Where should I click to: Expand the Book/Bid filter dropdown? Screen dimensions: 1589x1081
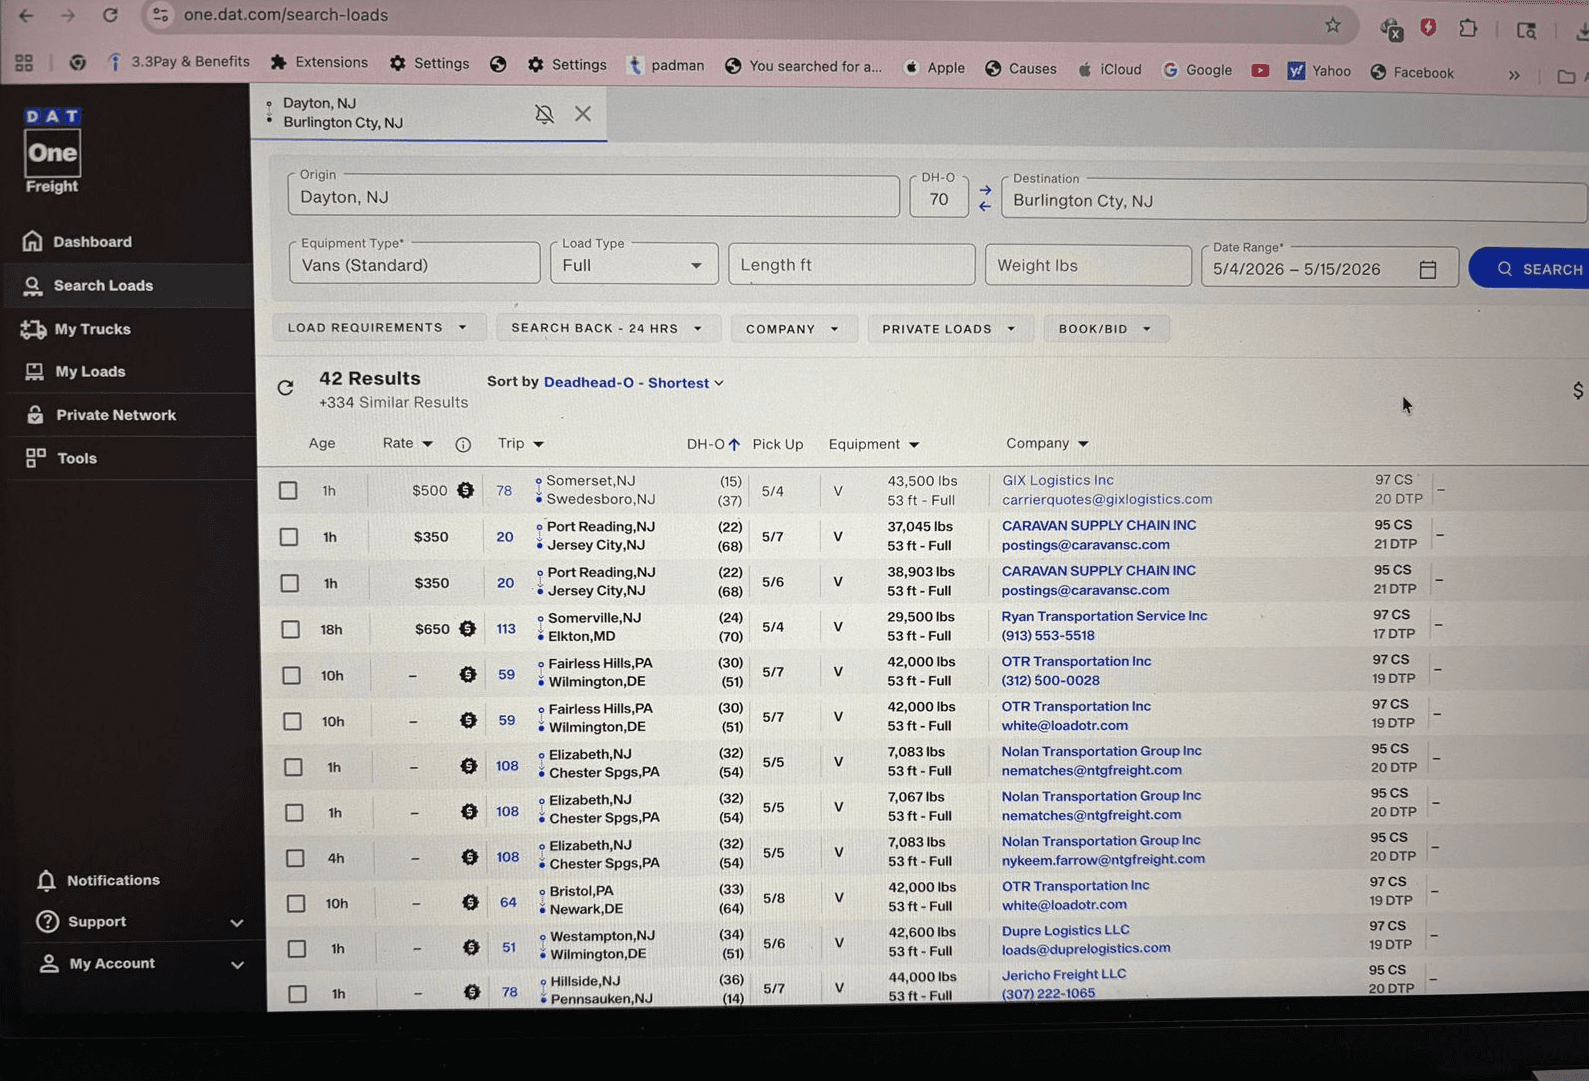1106,329
